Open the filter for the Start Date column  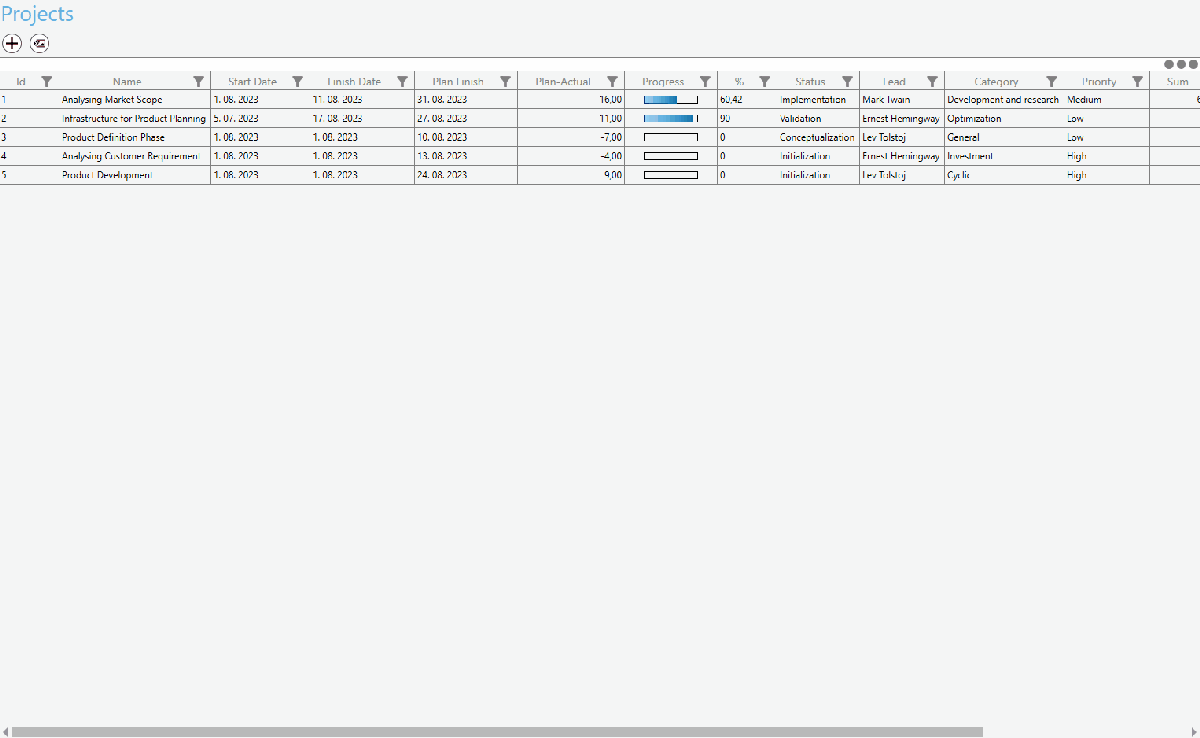point(297,82)
